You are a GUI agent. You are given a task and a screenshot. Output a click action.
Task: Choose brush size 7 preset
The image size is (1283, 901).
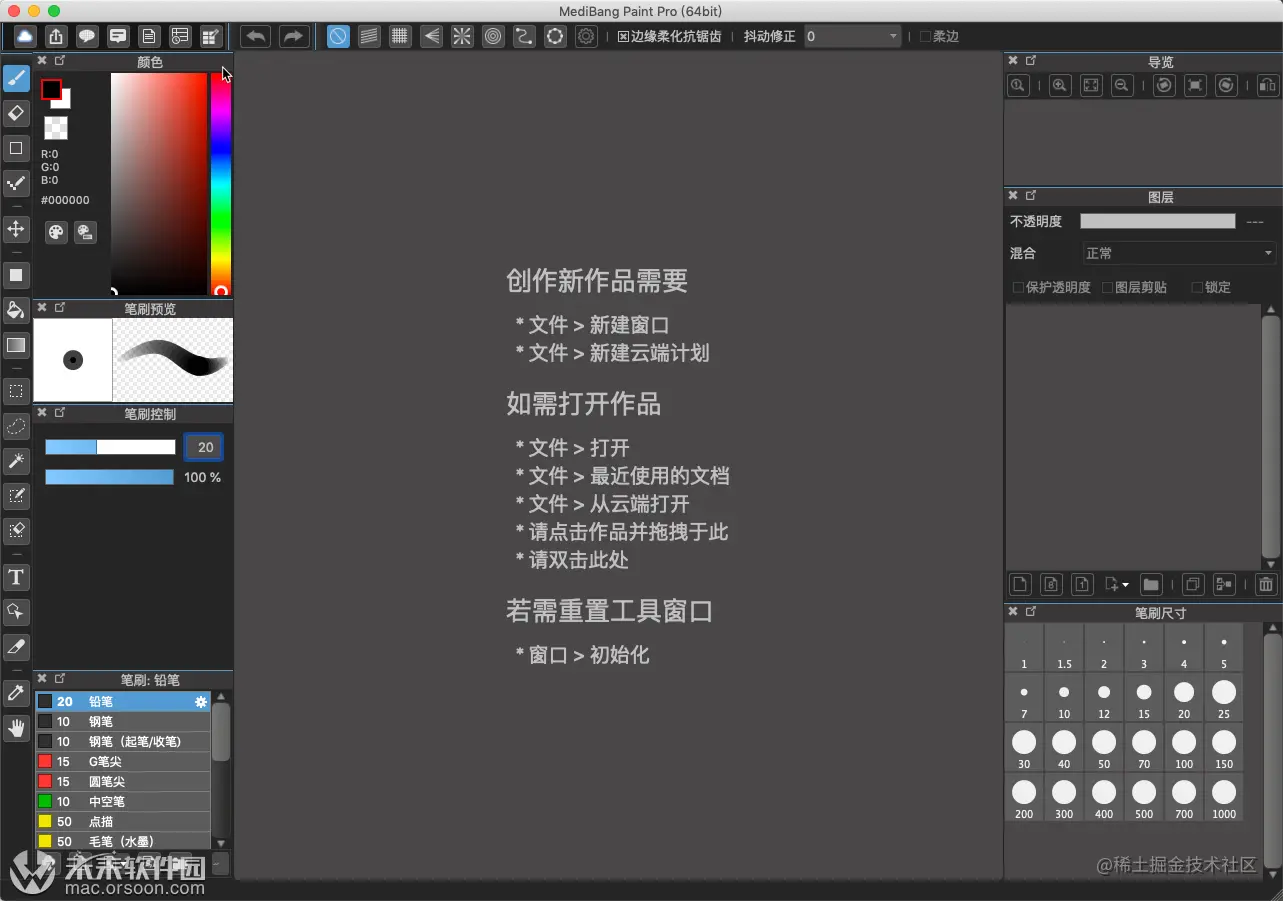[1024, 697]
